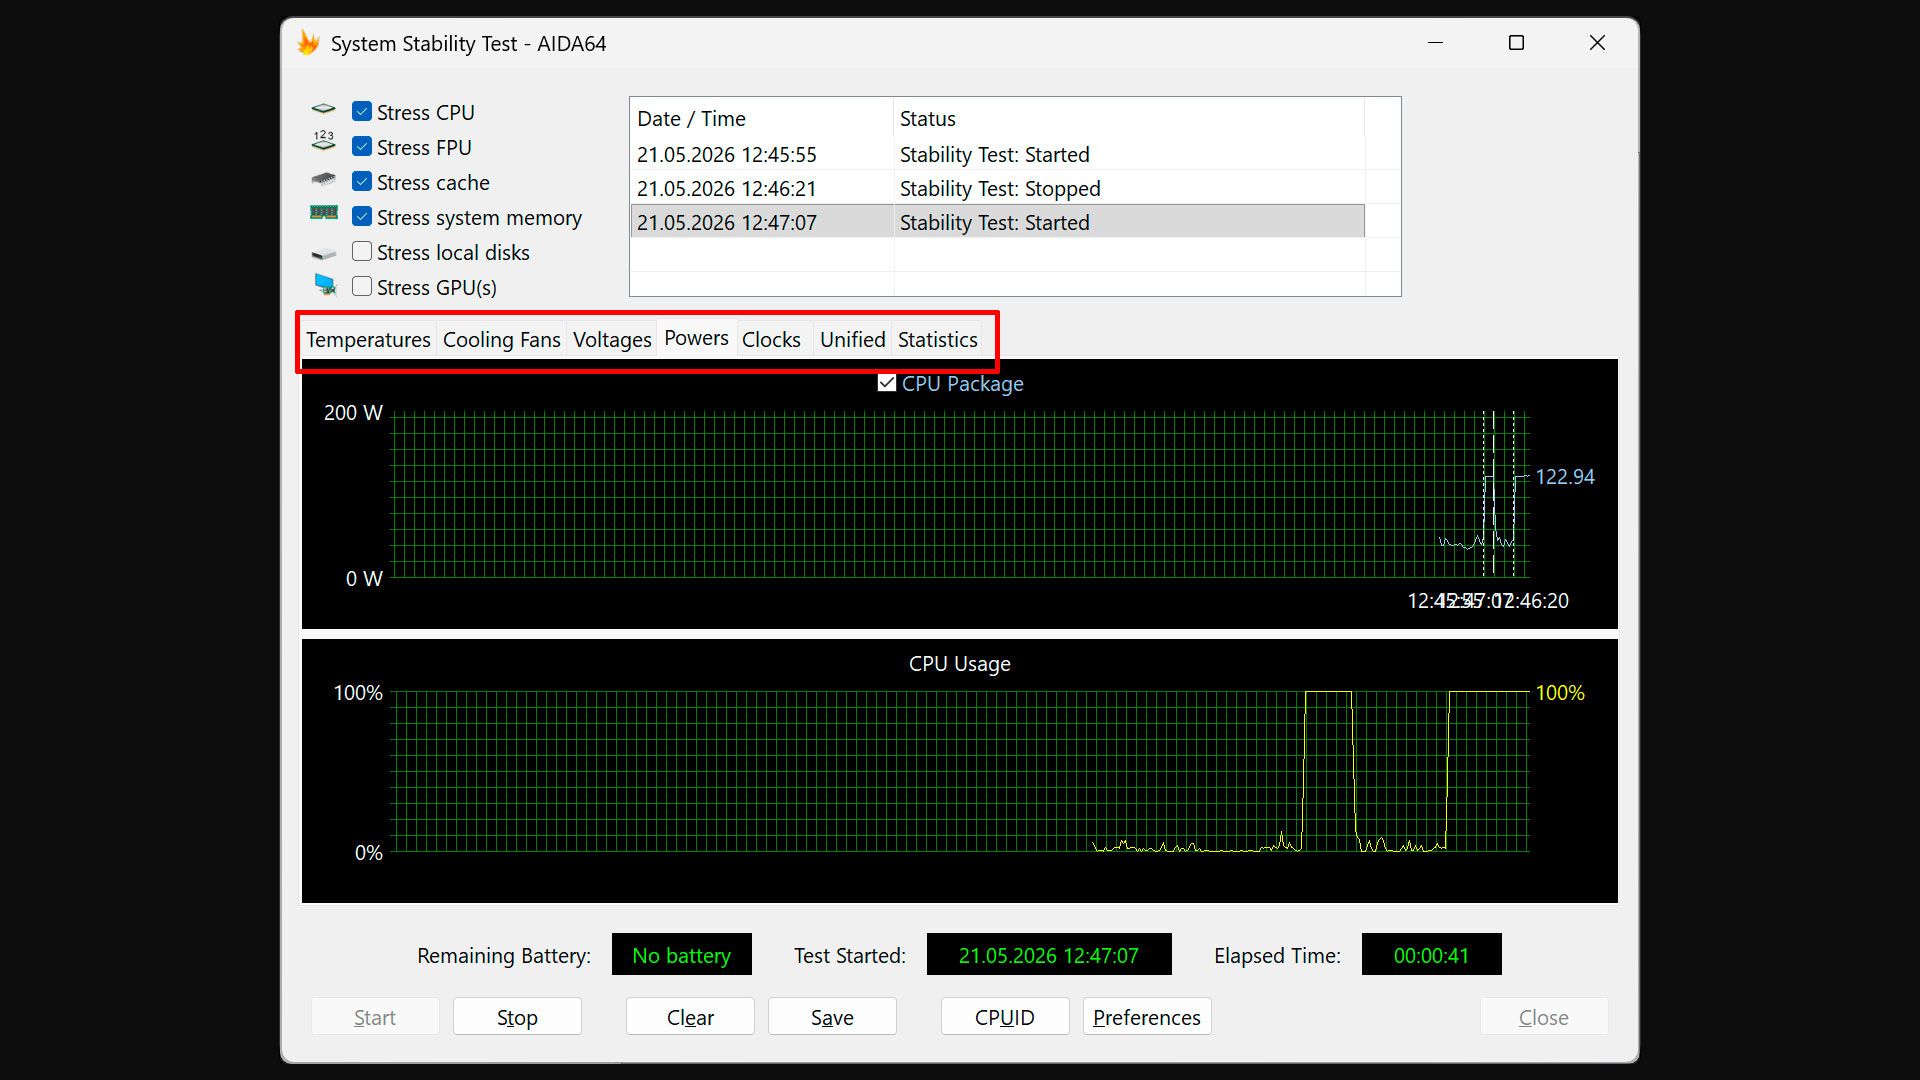This screenshot has width=1920, height=1080.
Task: Click the Date / Time column header
Action: tap(762, 118)
